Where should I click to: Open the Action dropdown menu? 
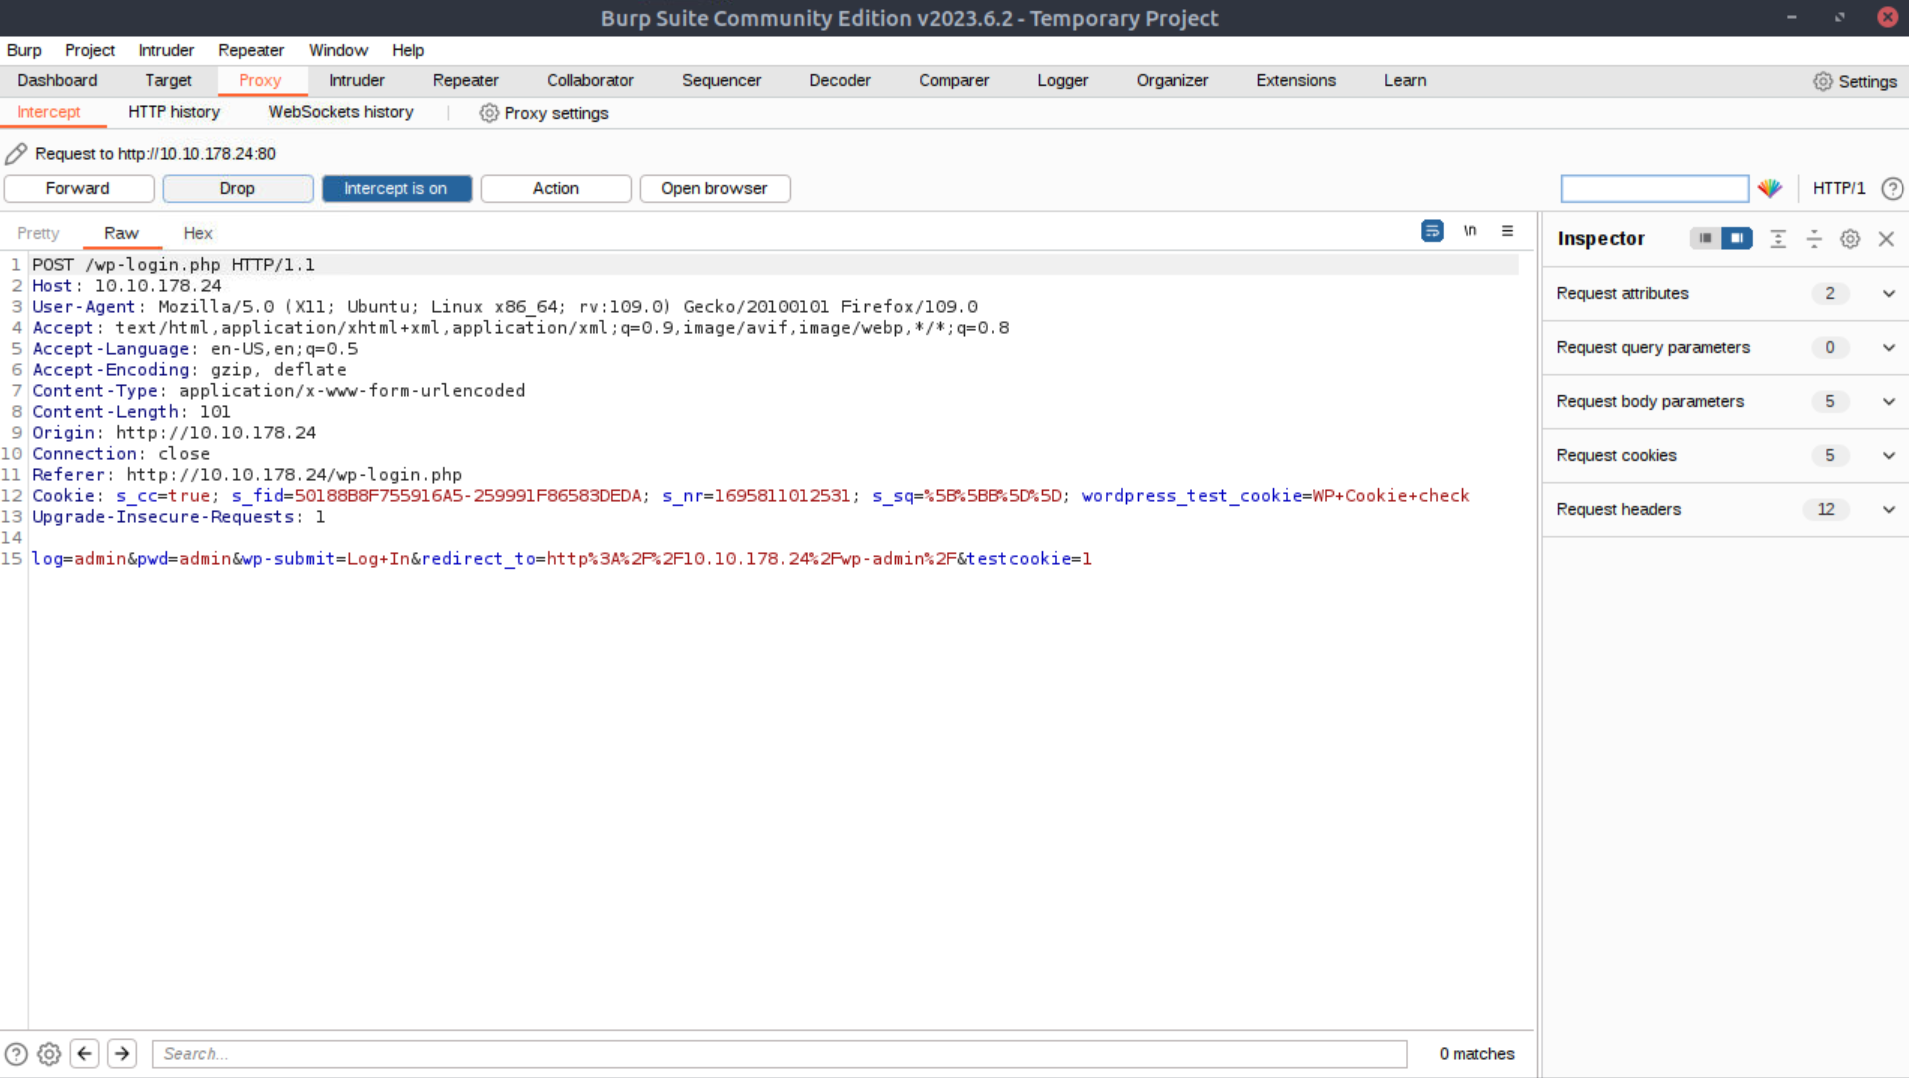point(556,188)
